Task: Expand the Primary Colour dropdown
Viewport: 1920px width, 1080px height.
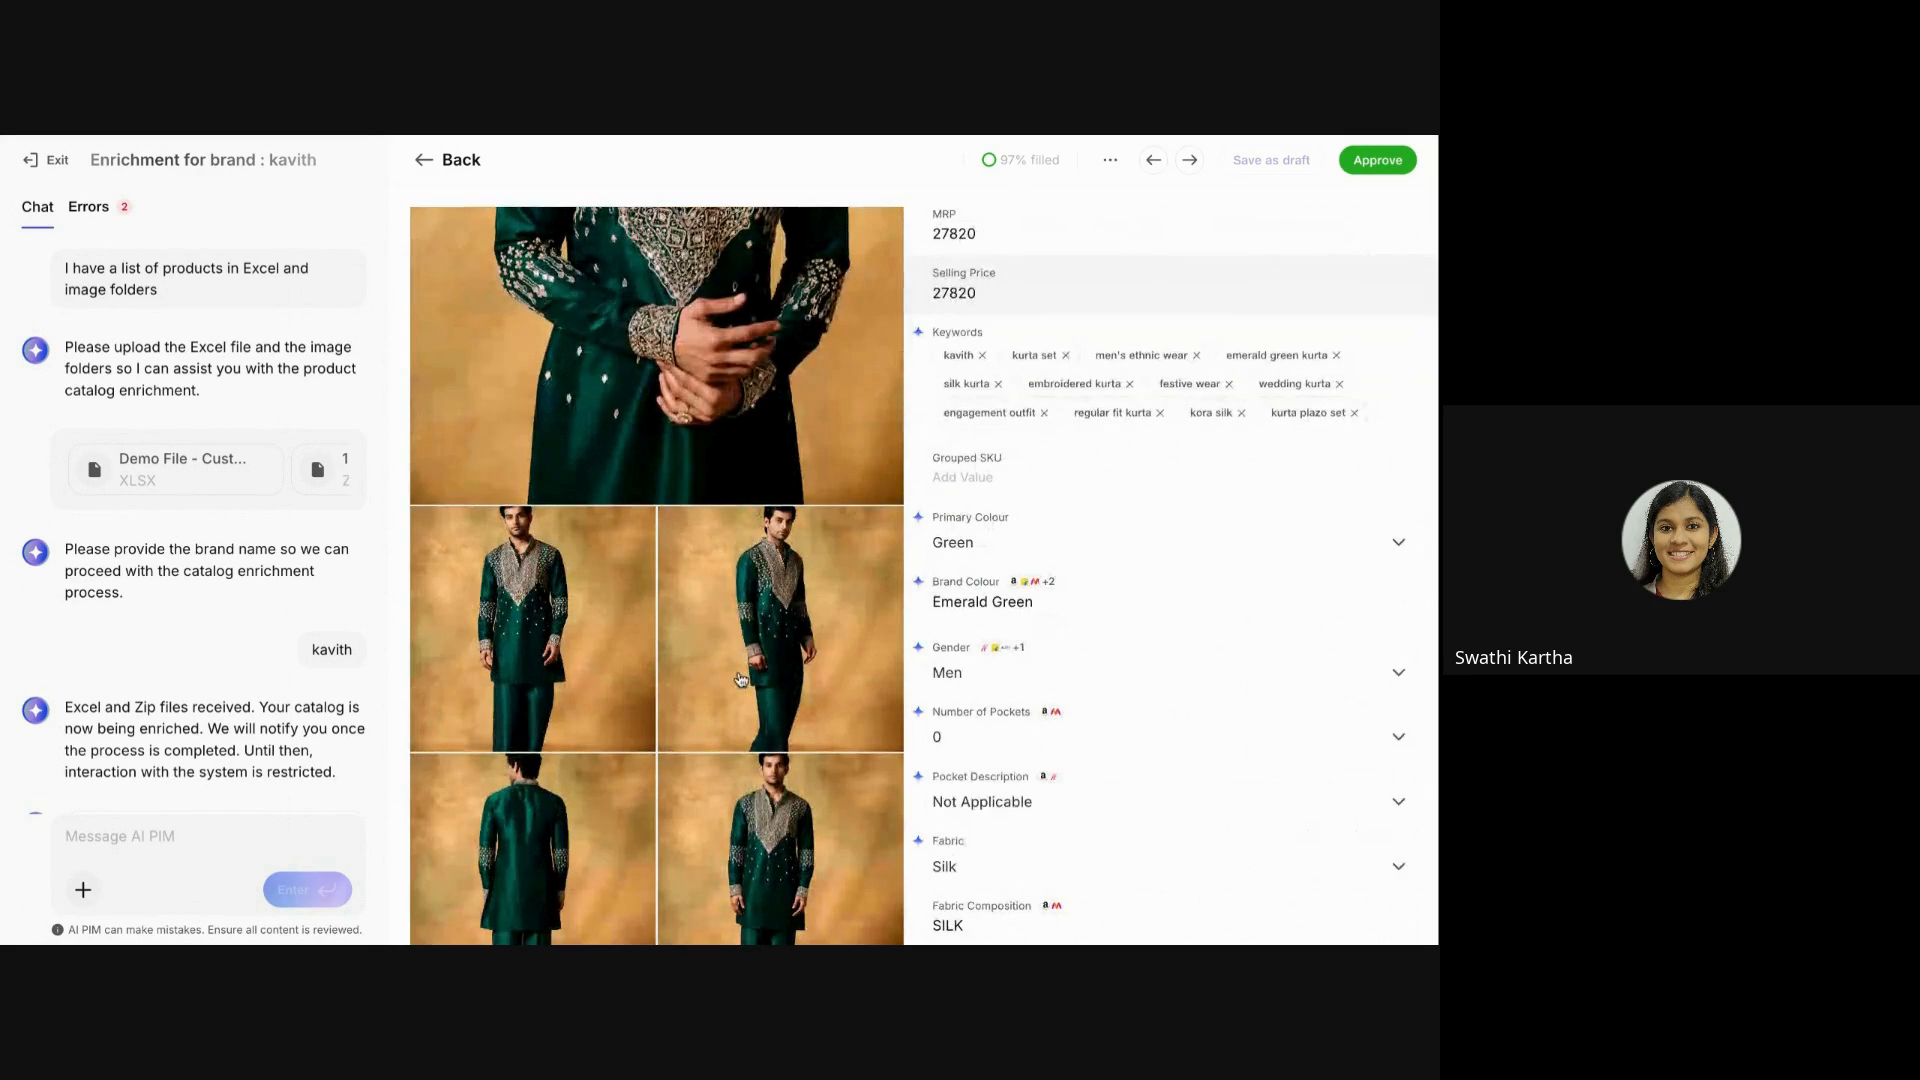Action: click(x=1398, y=542)
